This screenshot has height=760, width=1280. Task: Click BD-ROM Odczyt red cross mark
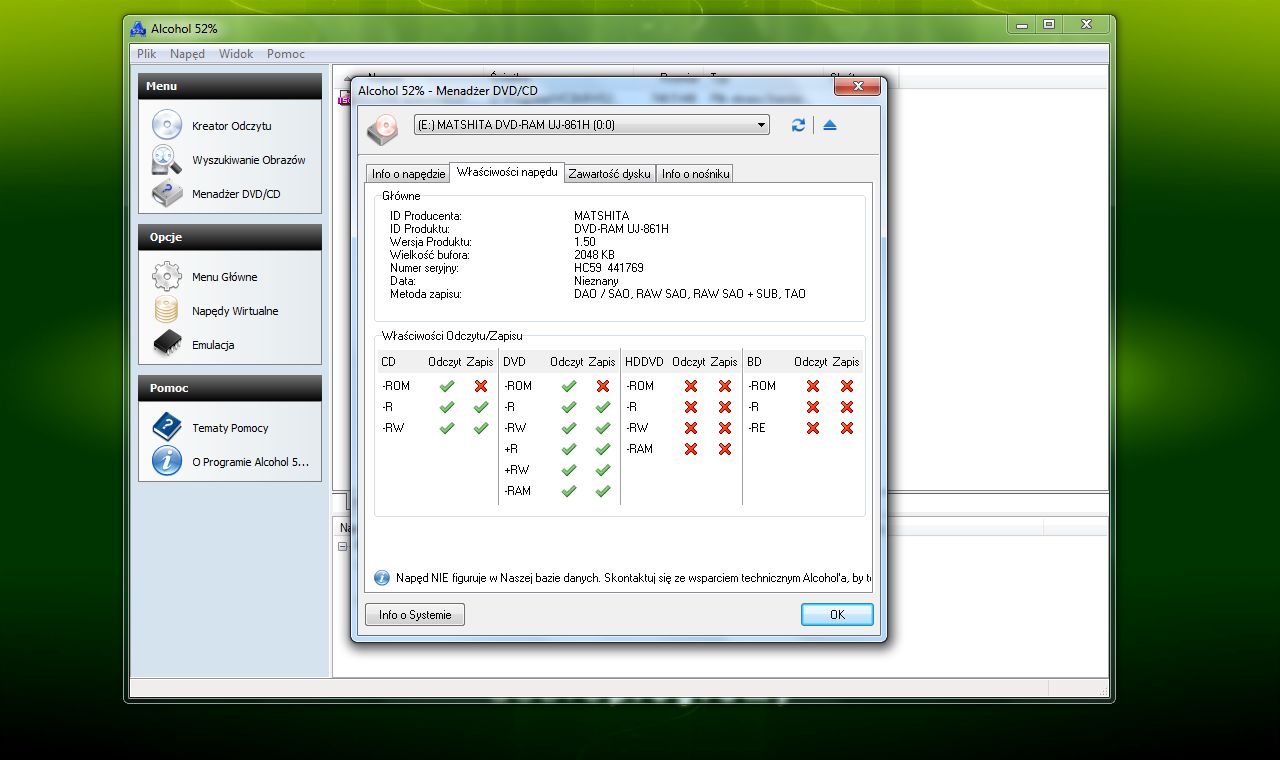813,386
